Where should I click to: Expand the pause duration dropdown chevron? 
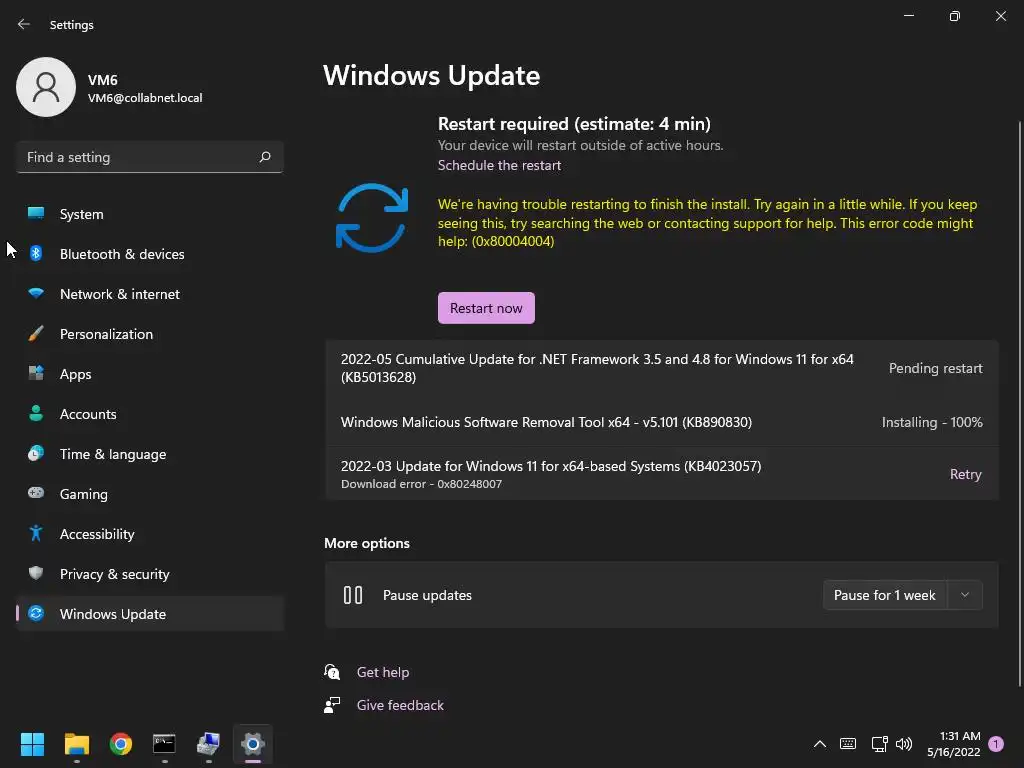click(x=965, y=595)
